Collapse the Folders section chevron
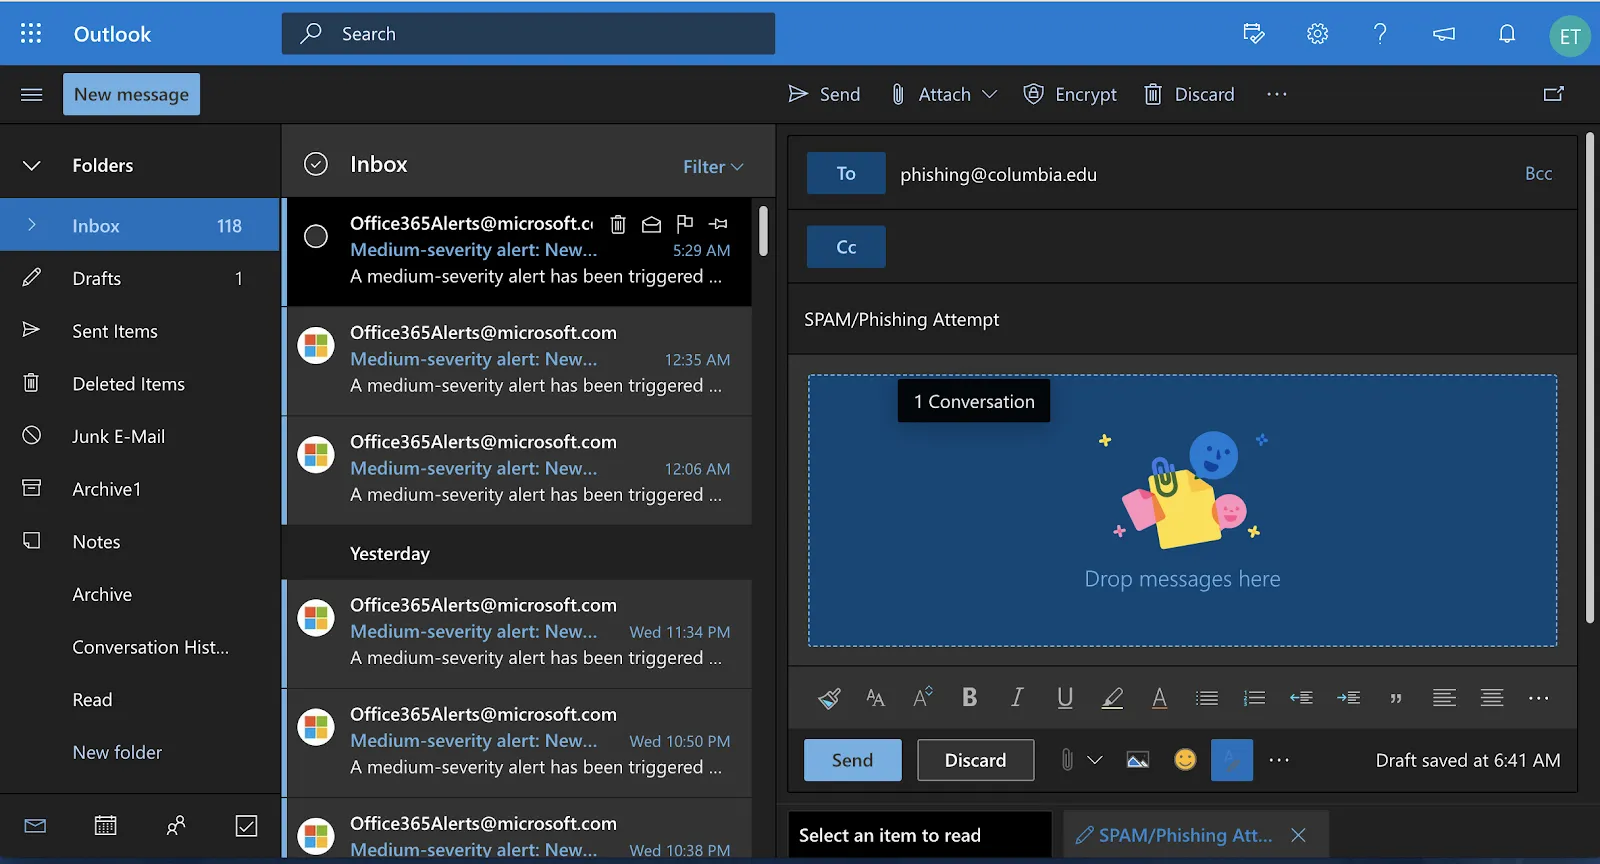The image size is (1600, 864). pyautogui.click(x=32, y=165)
